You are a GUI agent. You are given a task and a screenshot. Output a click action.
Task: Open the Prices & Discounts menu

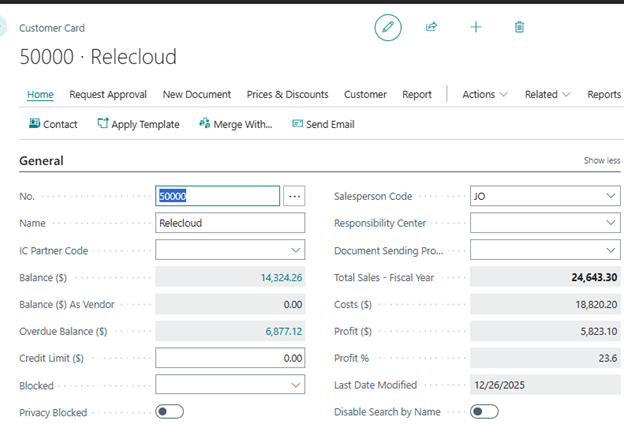pyautogui.click(x=287, y=95)
